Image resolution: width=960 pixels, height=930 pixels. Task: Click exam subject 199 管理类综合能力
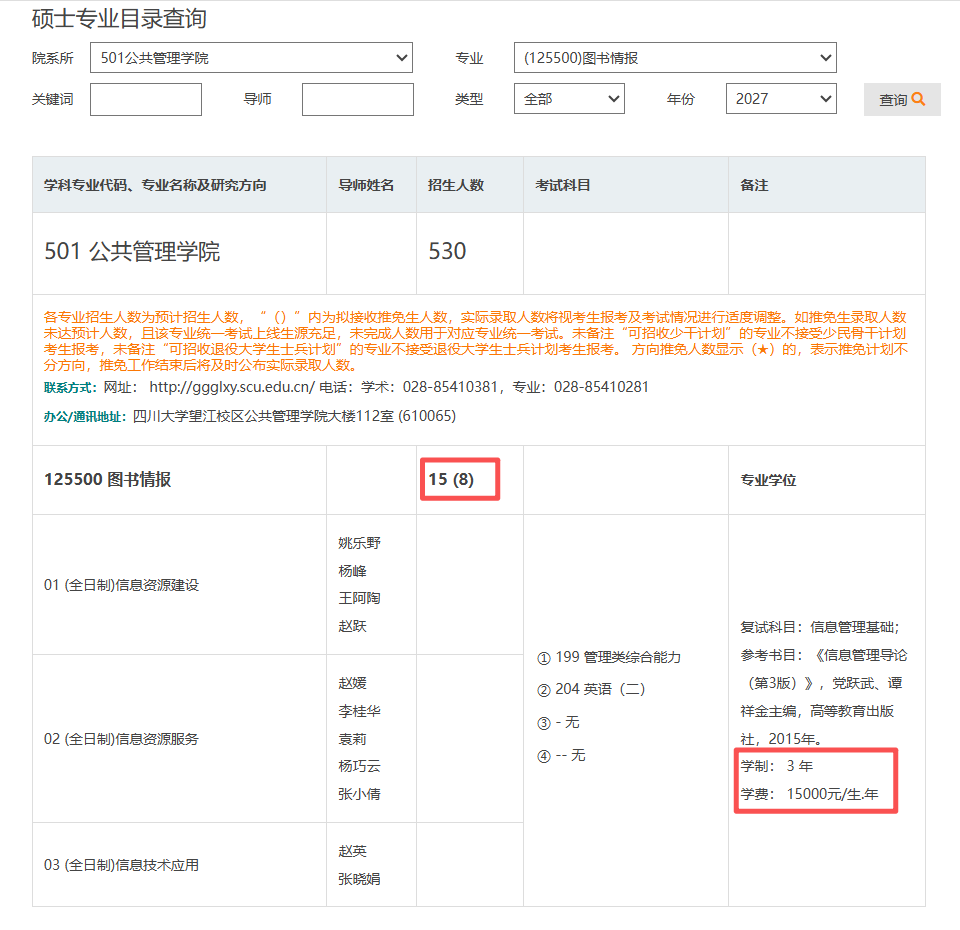coord(609,658)
